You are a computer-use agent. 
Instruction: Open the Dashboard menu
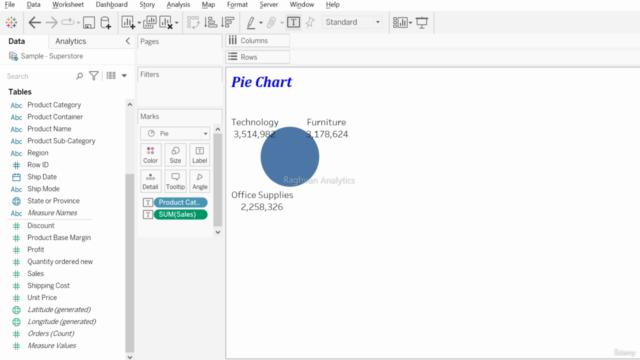[x=111, y=4]
